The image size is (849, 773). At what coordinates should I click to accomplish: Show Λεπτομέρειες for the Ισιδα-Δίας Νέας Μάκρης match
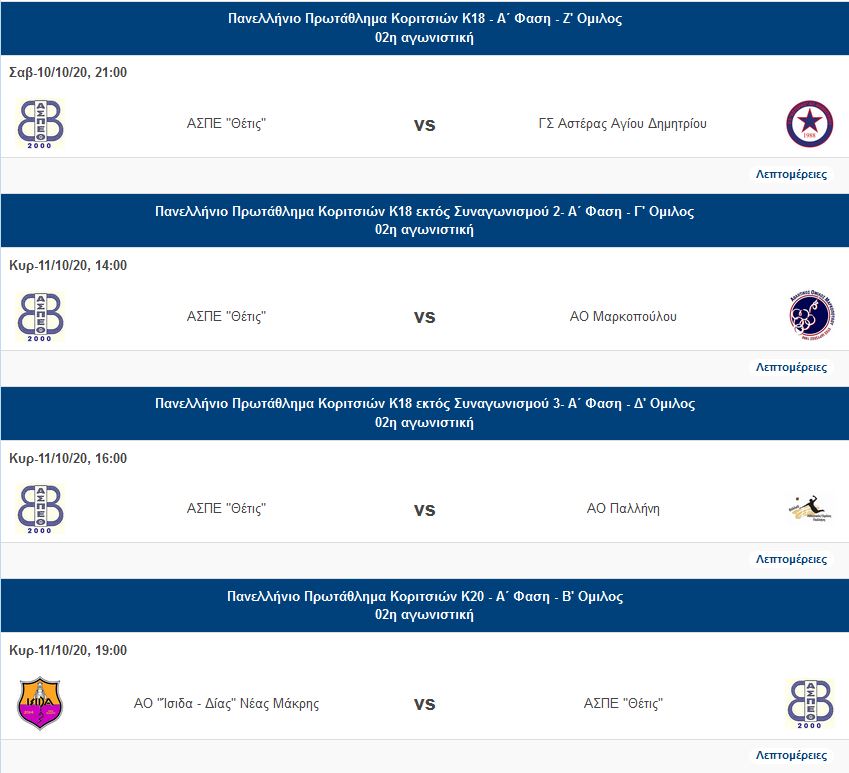pyautogui.click(x=791, y=754)
